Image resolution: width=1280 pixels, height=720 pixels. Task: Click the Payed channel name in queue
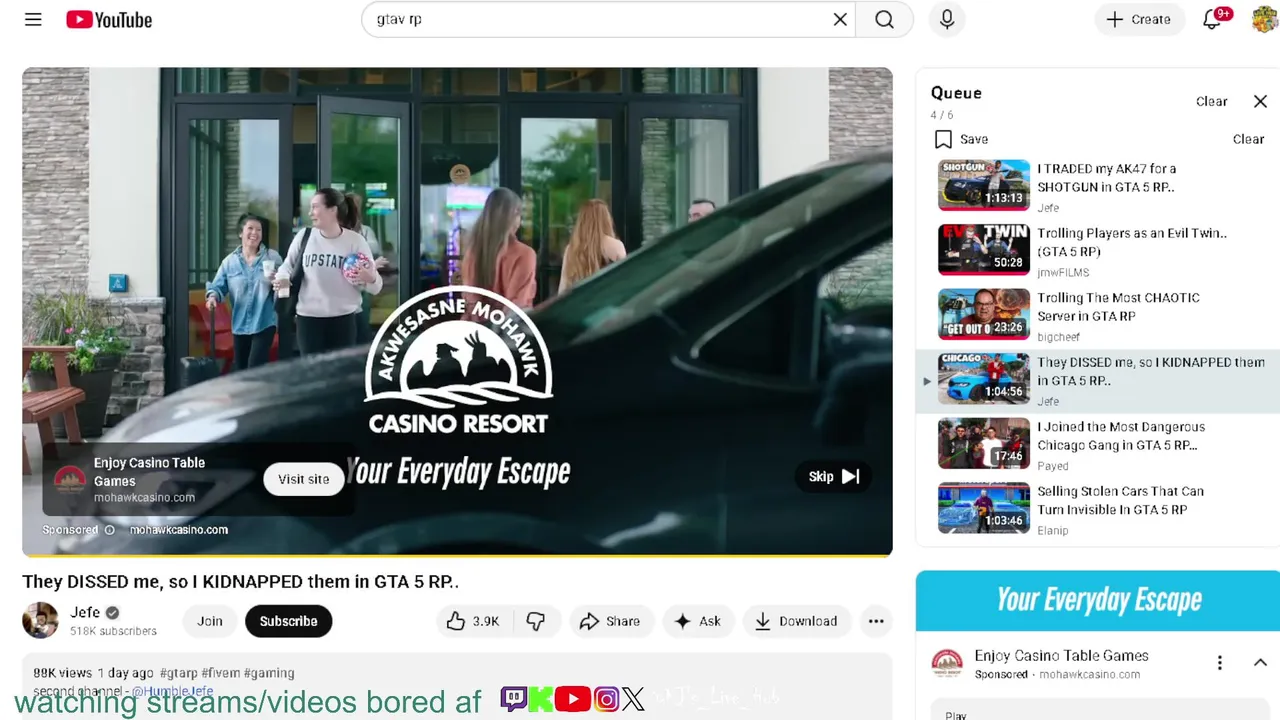coord(1053,466)
